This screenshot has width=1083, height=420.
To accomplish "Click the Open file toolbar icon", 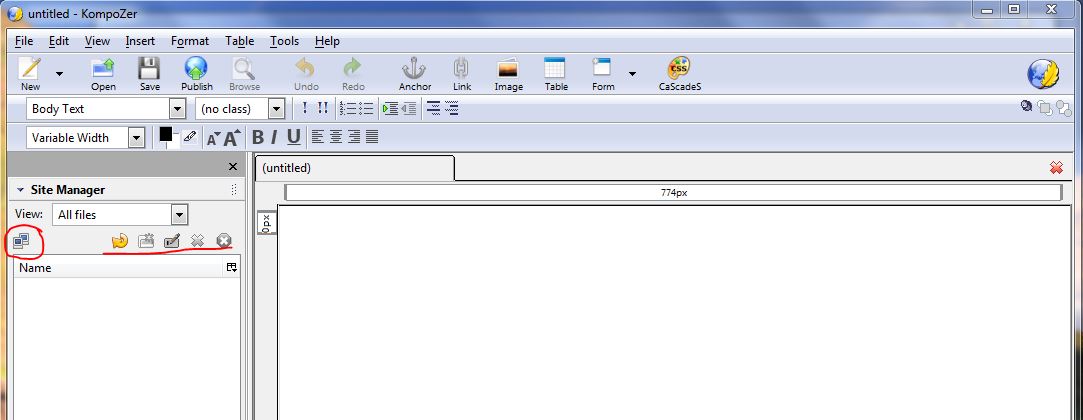I will pyautogui.click(x=103, y=74).
